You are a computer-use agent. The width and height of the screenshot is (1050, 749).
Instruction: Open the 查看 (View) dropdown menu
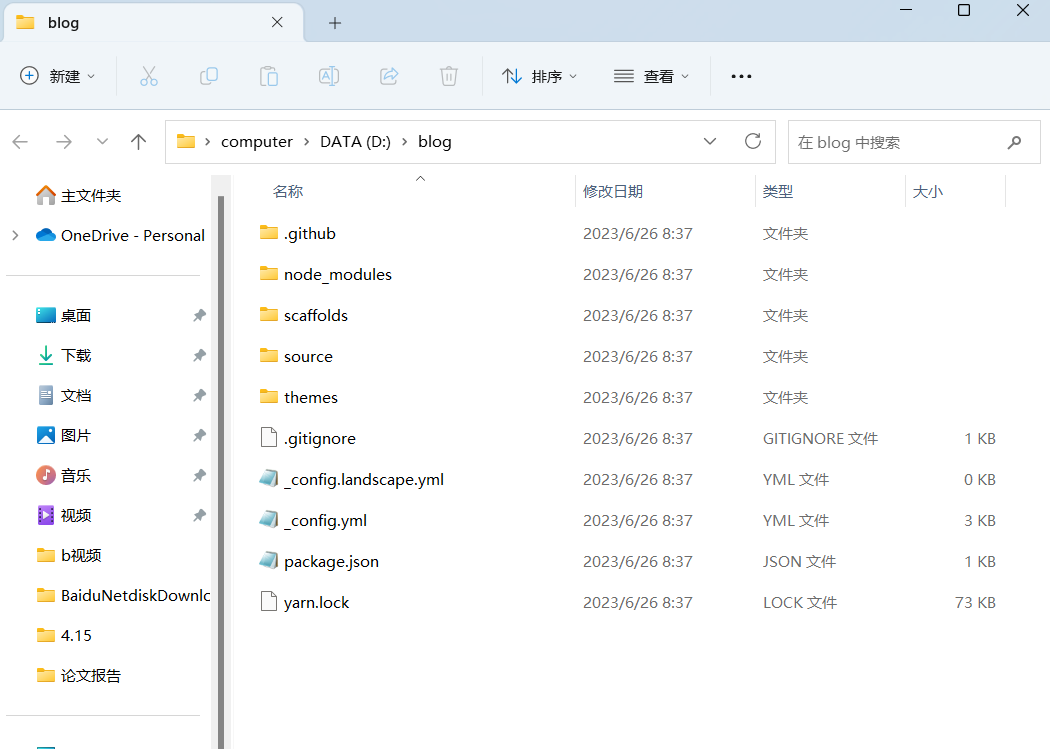(652, 76)
